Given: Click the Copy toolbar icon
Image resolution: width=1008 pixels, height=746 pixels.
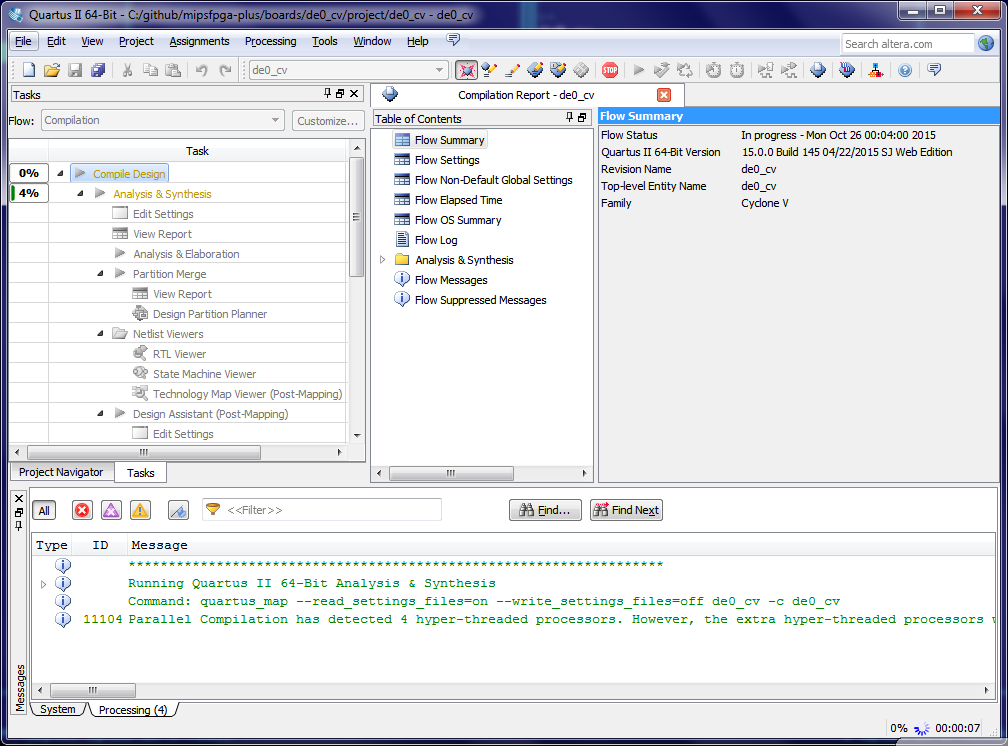Looking at the screenshot, I should coord(150,69).
